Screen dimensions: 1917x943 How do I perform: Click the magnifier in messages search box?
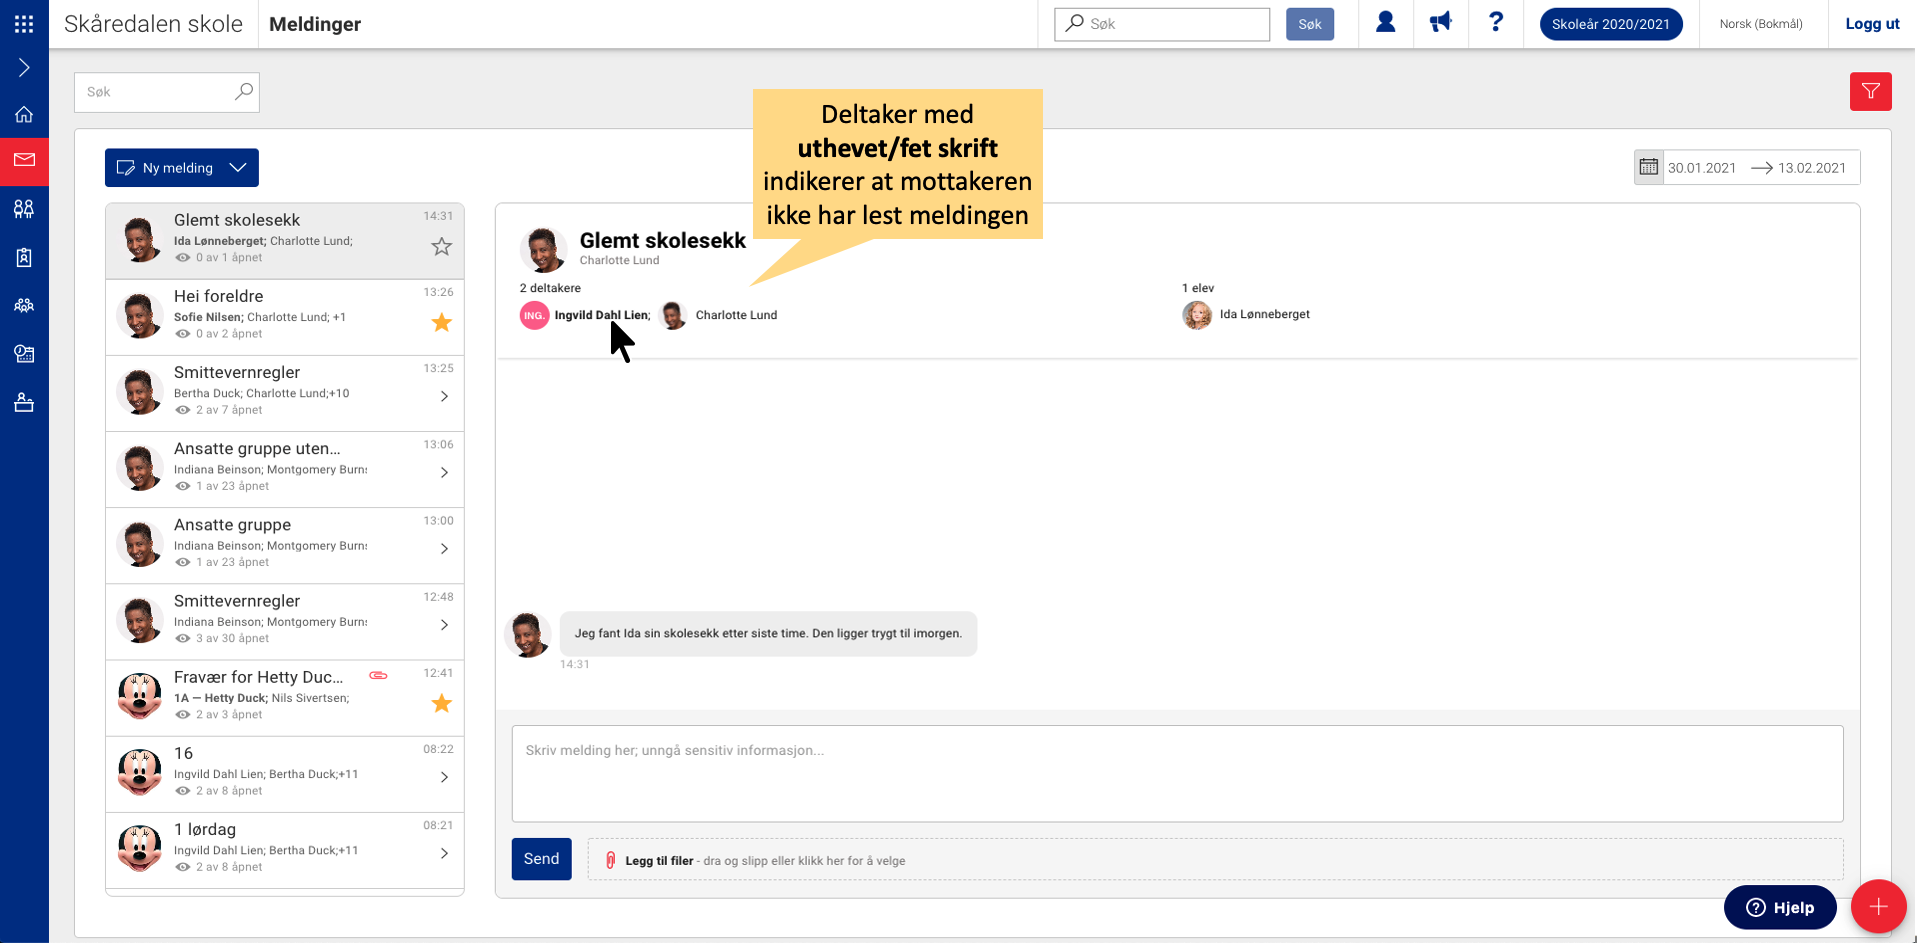(x=243, y=91)
